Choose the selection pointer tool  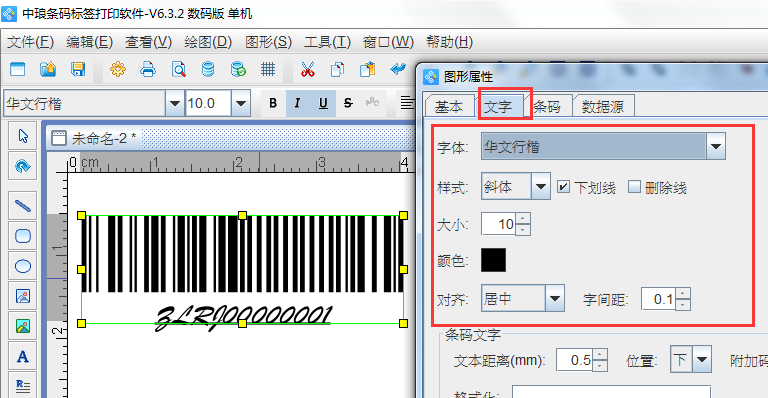(23, 136)
